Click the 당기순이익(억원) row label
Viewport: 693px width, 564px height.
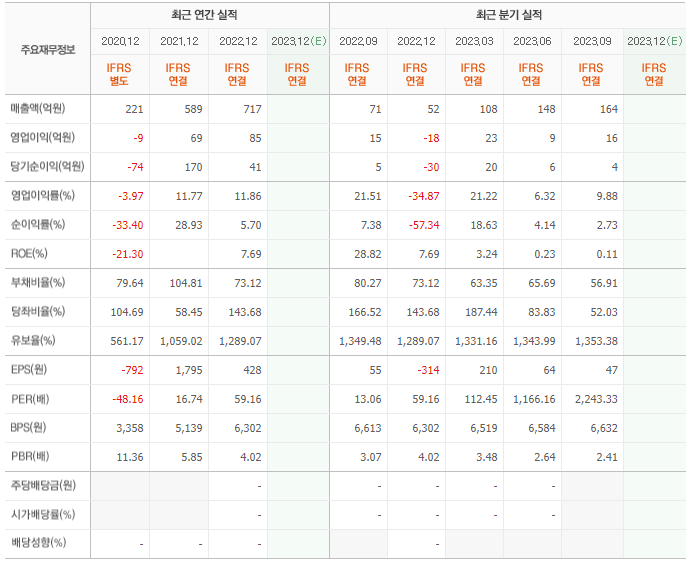[47, 166]
